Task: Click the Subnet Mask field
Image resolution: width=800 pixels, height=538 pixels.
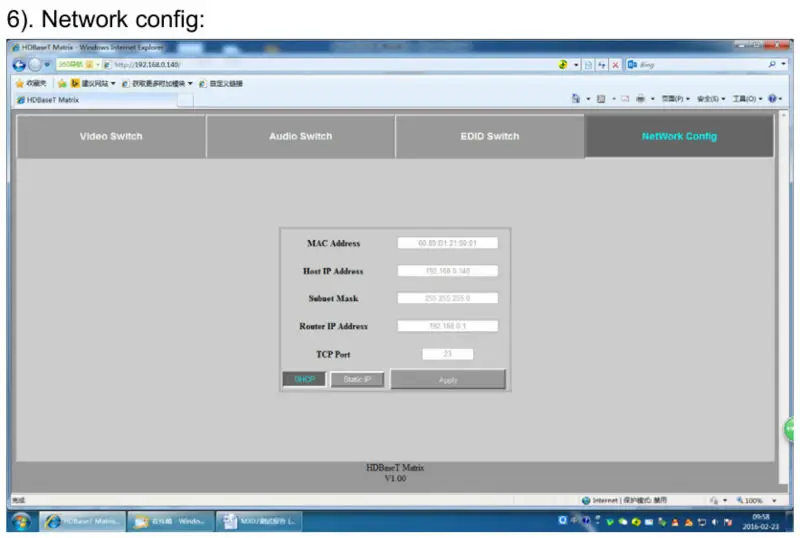Action: (447, 298)
